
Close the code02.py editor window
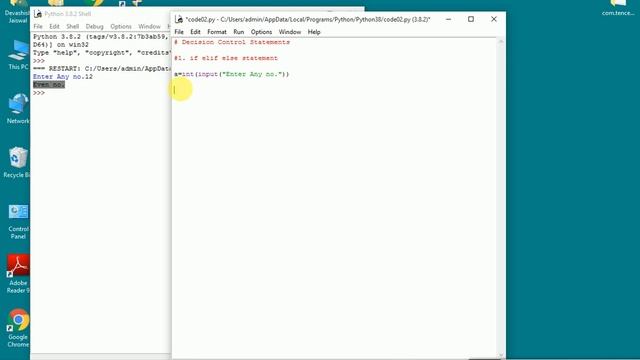(x=494, y=19)
